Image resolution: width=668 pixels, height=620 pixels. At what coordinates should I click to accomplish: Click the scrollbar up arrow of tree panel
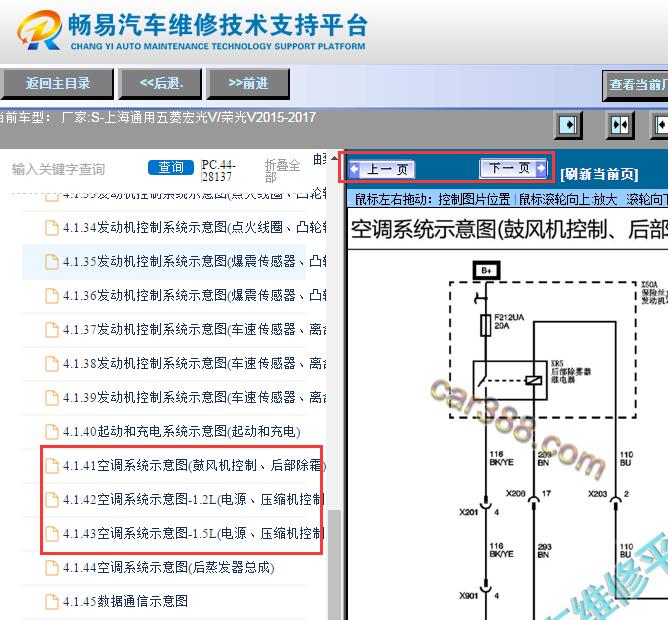tap(335, 159)
